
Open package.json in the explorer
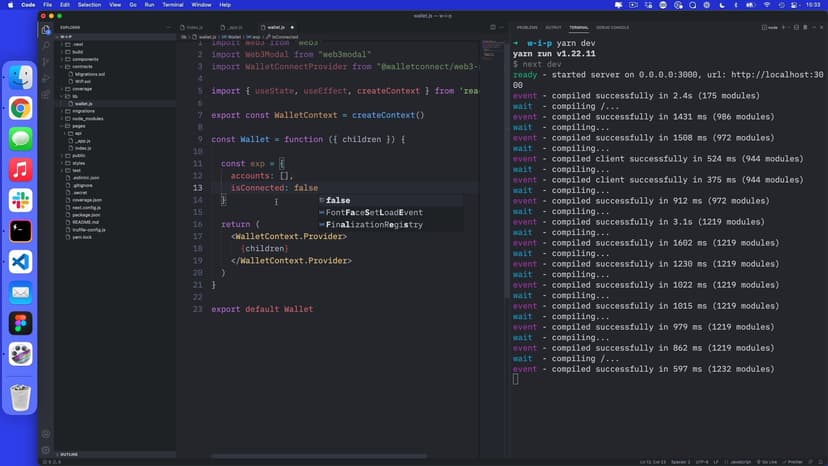coord(87,214)
